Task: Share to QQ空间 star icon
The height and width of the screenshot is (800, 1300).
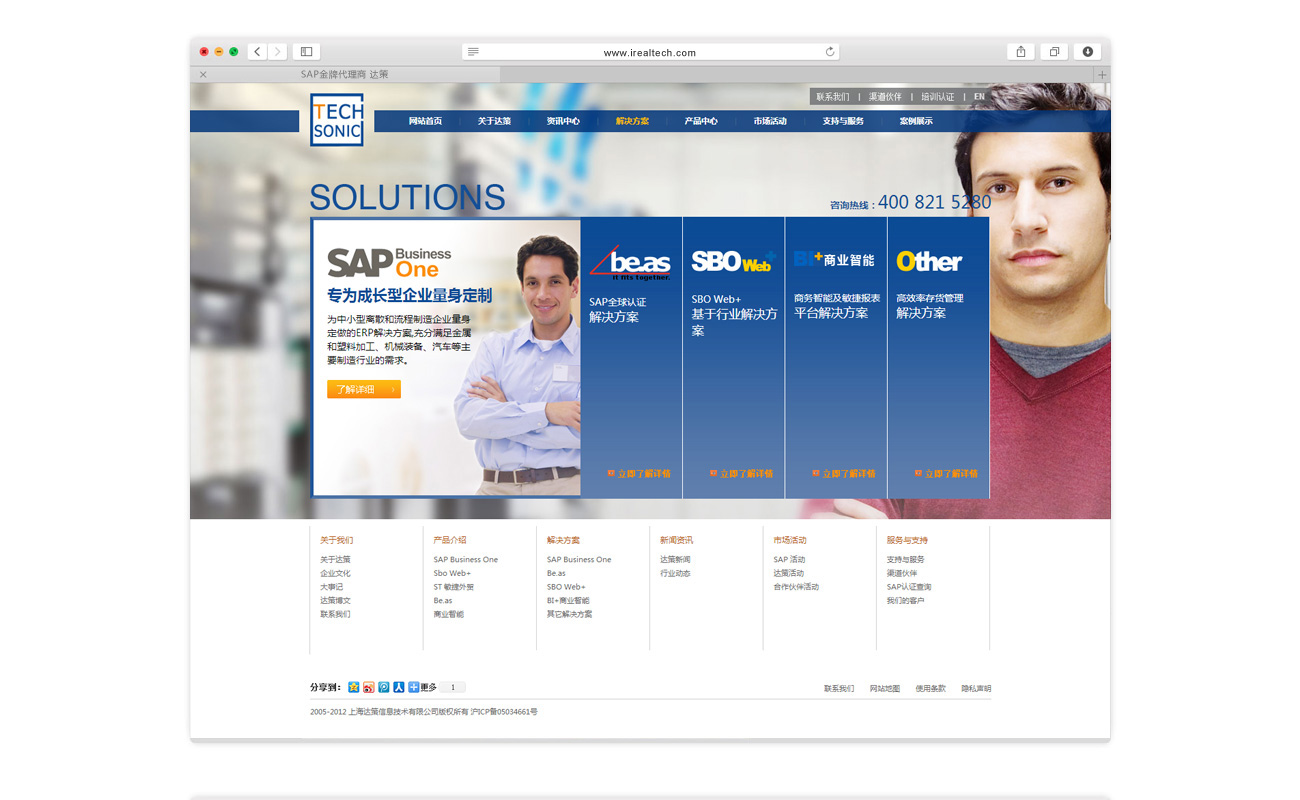Action: click(354, 687)
